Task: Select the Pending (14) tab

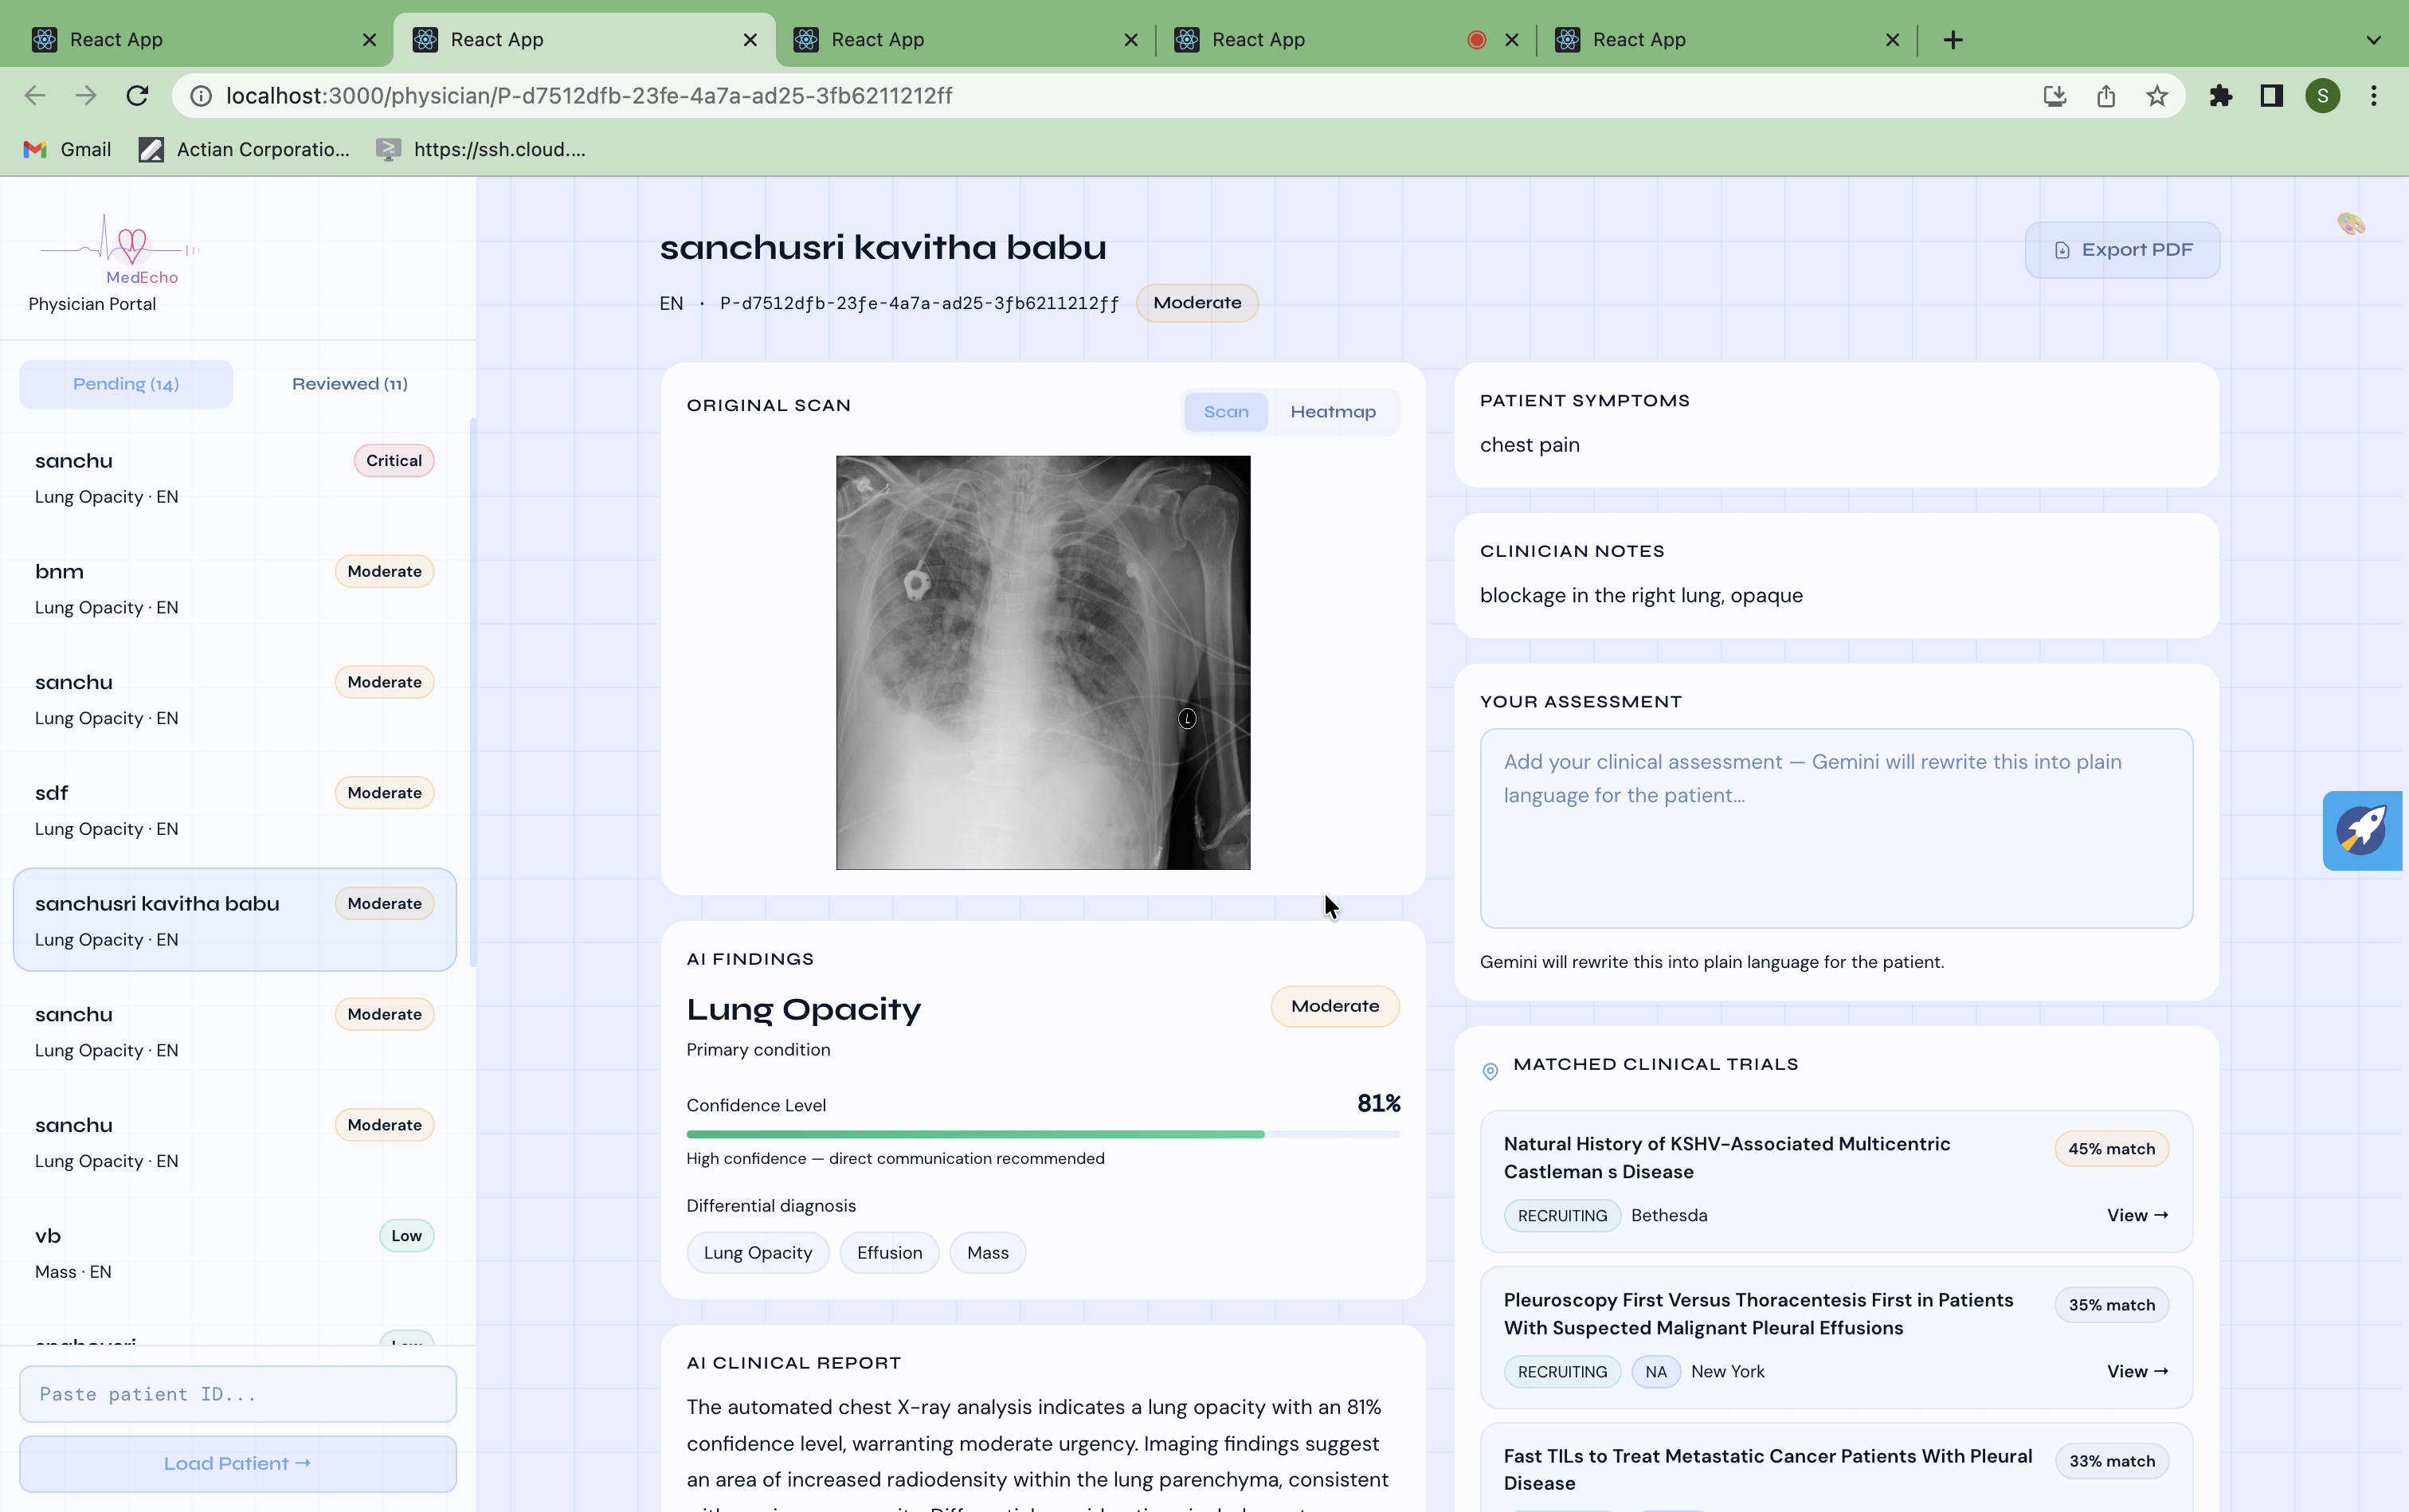Action: [126, 384]
